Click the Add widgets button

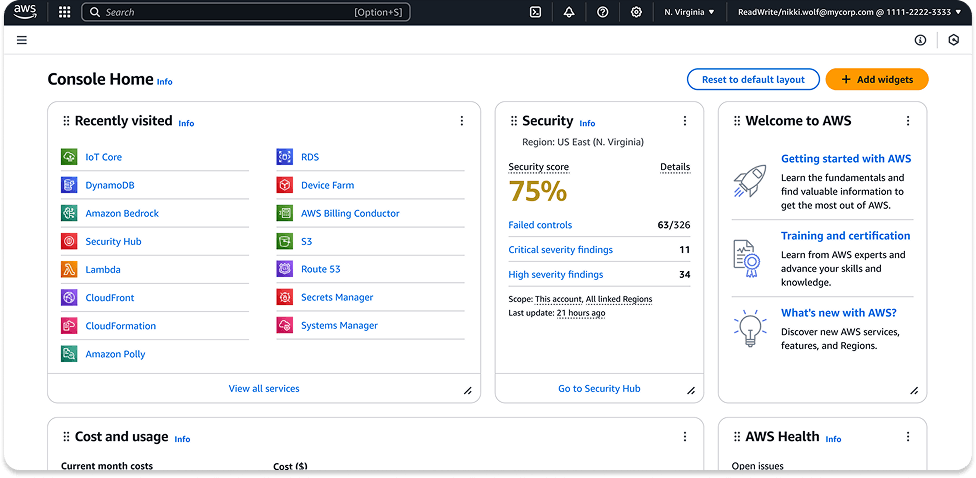tap(877, 80)
